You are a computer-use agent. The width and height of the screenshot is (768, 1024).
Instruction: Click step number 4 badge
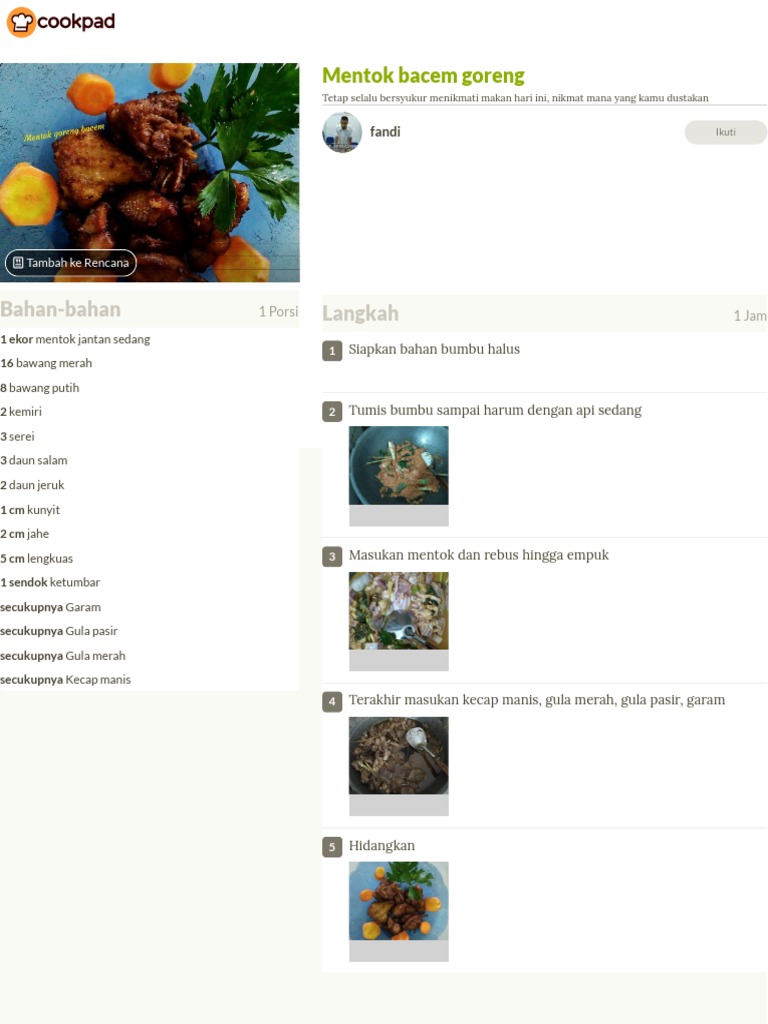(332, 701)
